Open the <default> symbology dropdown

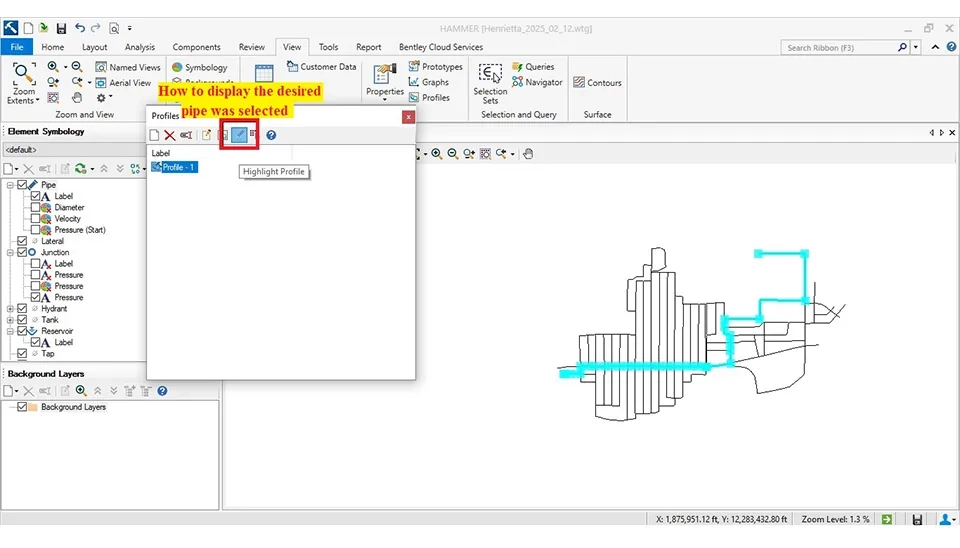[x=73, y=149]
